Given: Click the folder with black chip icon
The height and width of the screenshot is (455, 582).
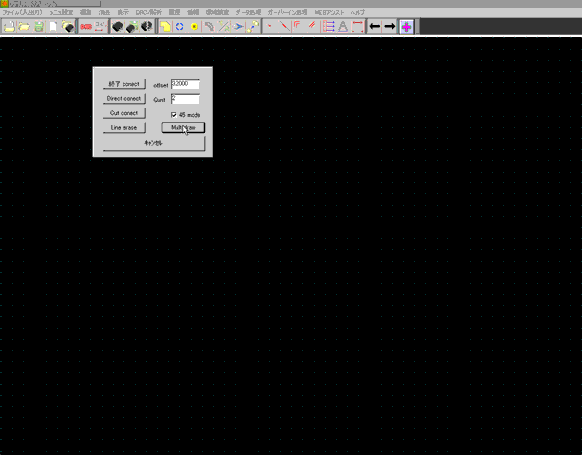Looking at the screenshot, I should tap(68, 27).
